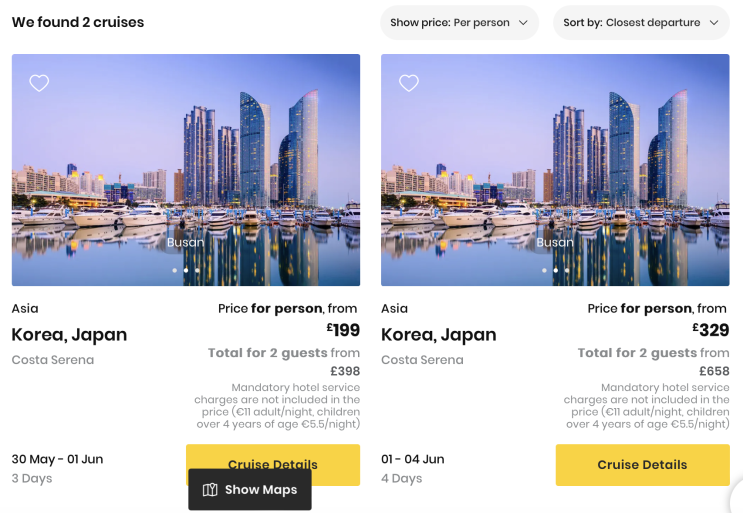Image resolution: width=743 pixels, height=513 pixels.
Task: Open the right Korea, Japan cruise title
Action: [x=439, y=335]
